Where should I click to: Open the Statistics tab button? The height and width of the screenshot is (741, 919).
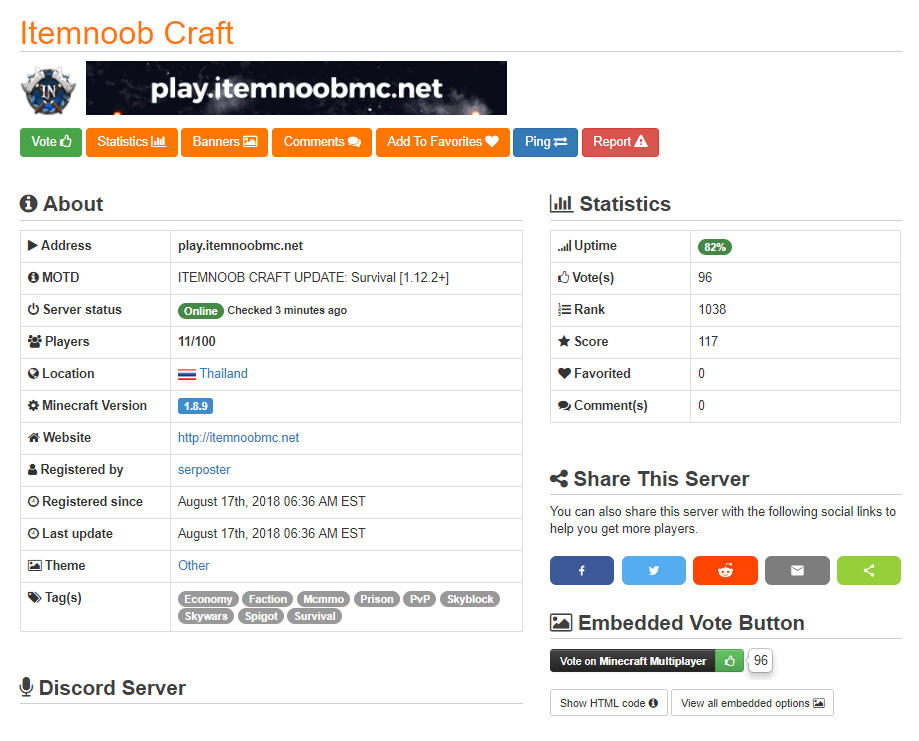tap(131, 142)
